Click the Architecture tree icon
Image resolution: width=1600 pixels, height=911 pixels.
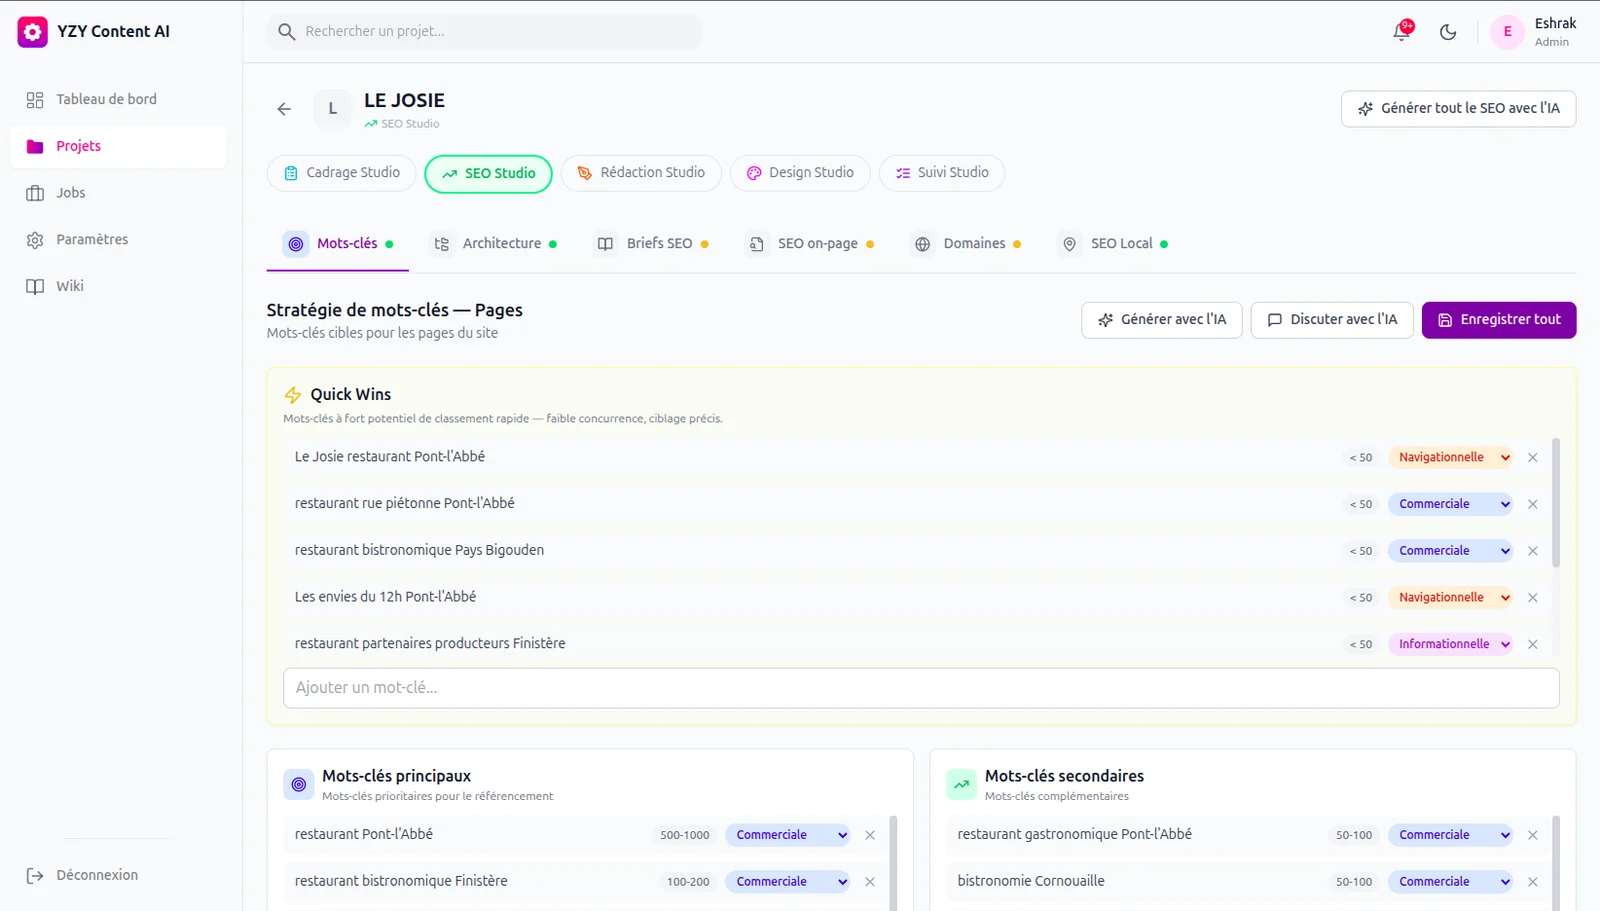(x=441, y=244)
